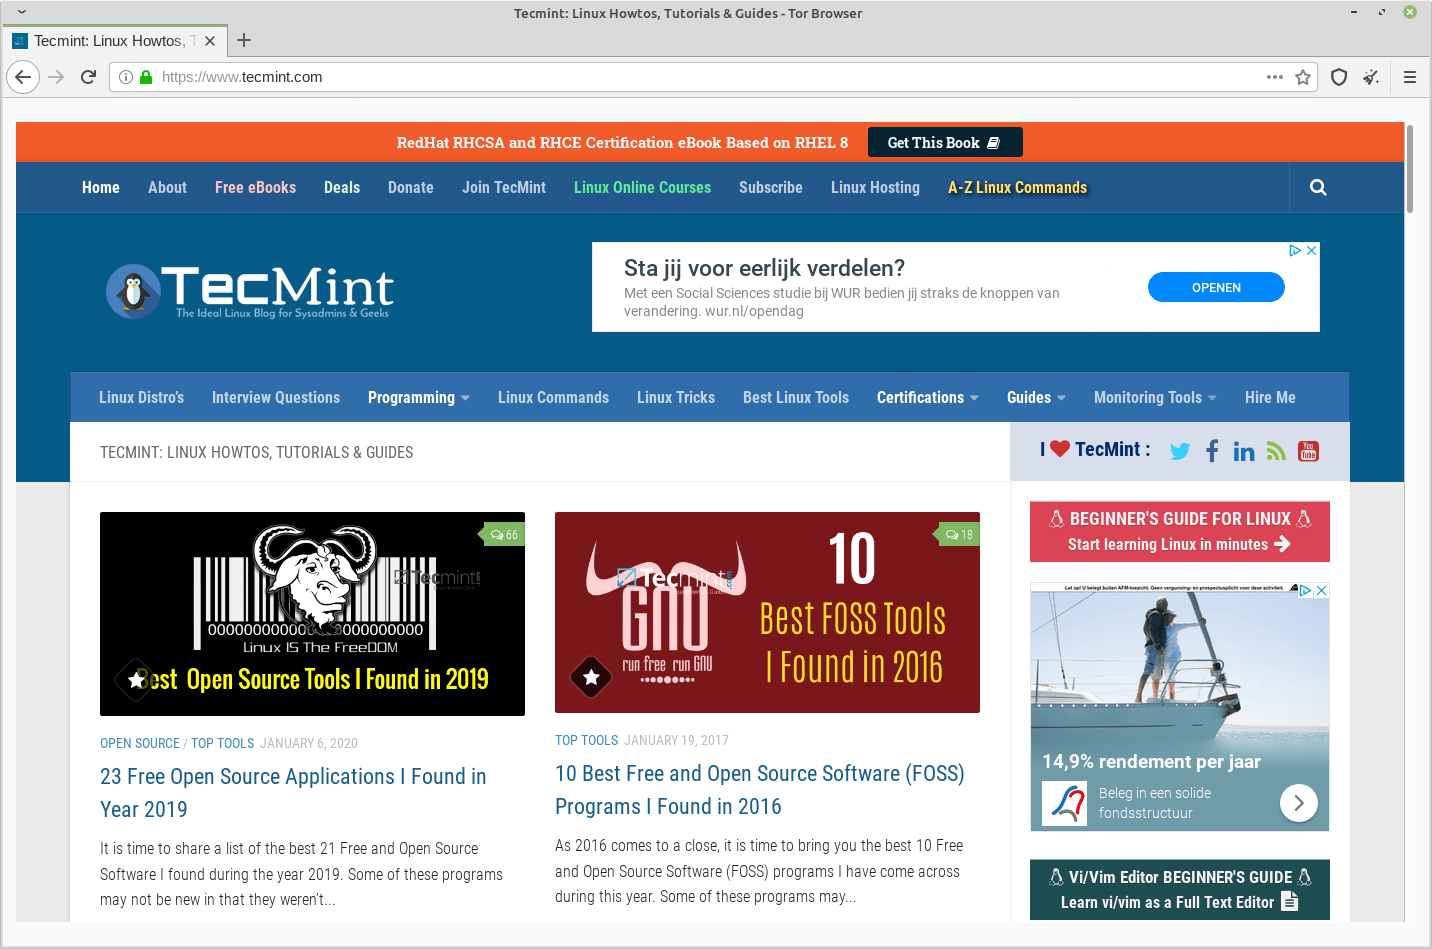Go to Linux Commands section
This screenshot has height=949, width=1432.
coord(553,397)
